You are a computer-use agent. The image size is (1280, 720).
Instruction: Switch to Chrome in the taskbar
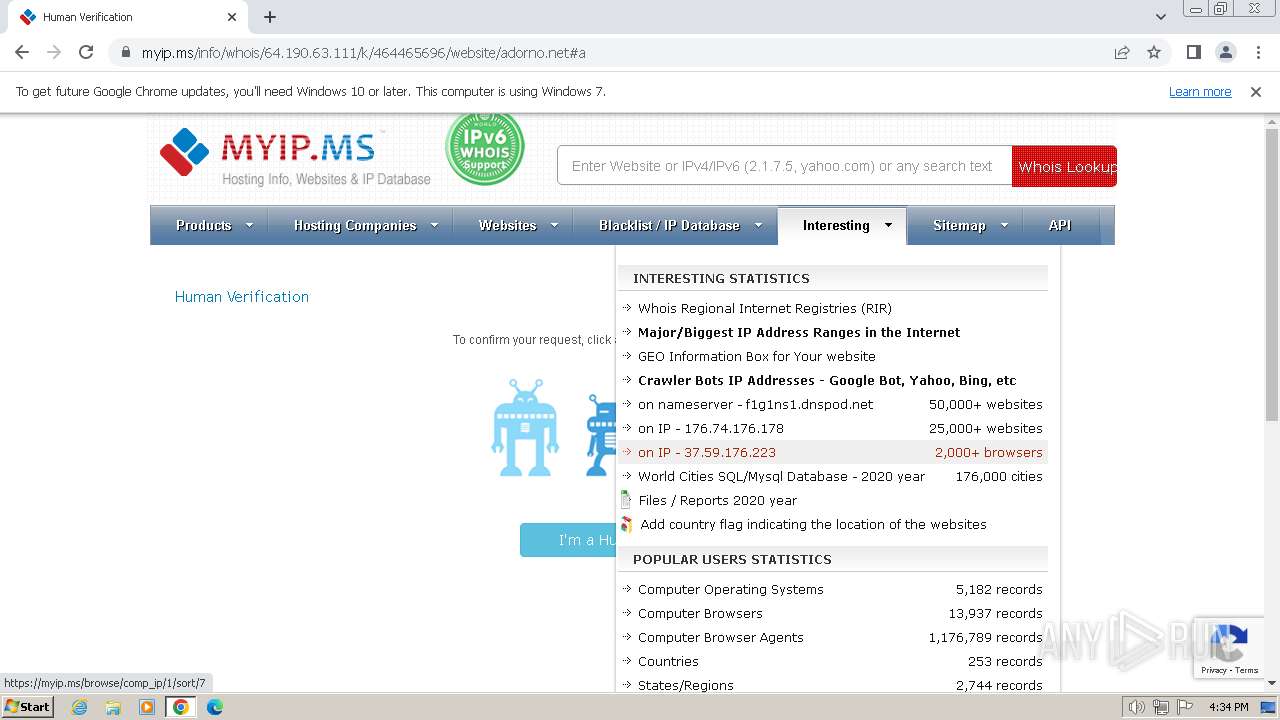tap(180, 707)
